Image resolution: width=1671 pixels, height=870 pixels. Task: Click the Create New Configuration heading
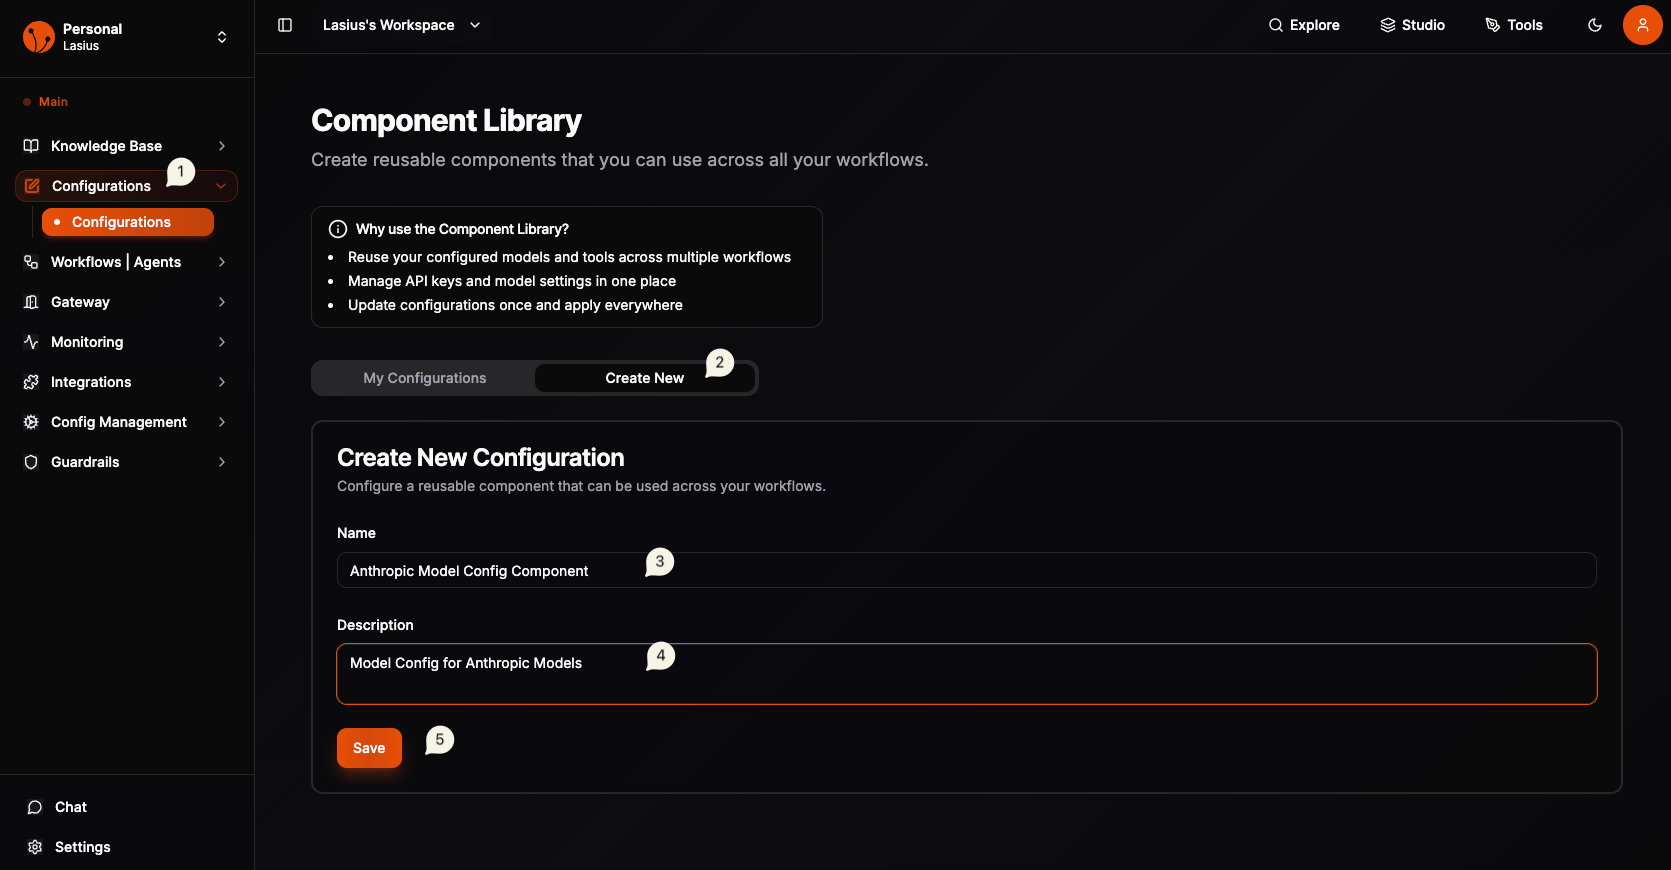click(480, 457)
